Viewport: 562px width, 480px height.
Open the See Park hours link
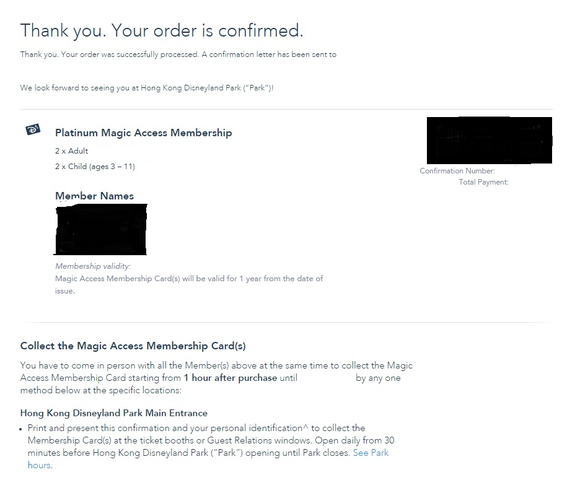371,453
